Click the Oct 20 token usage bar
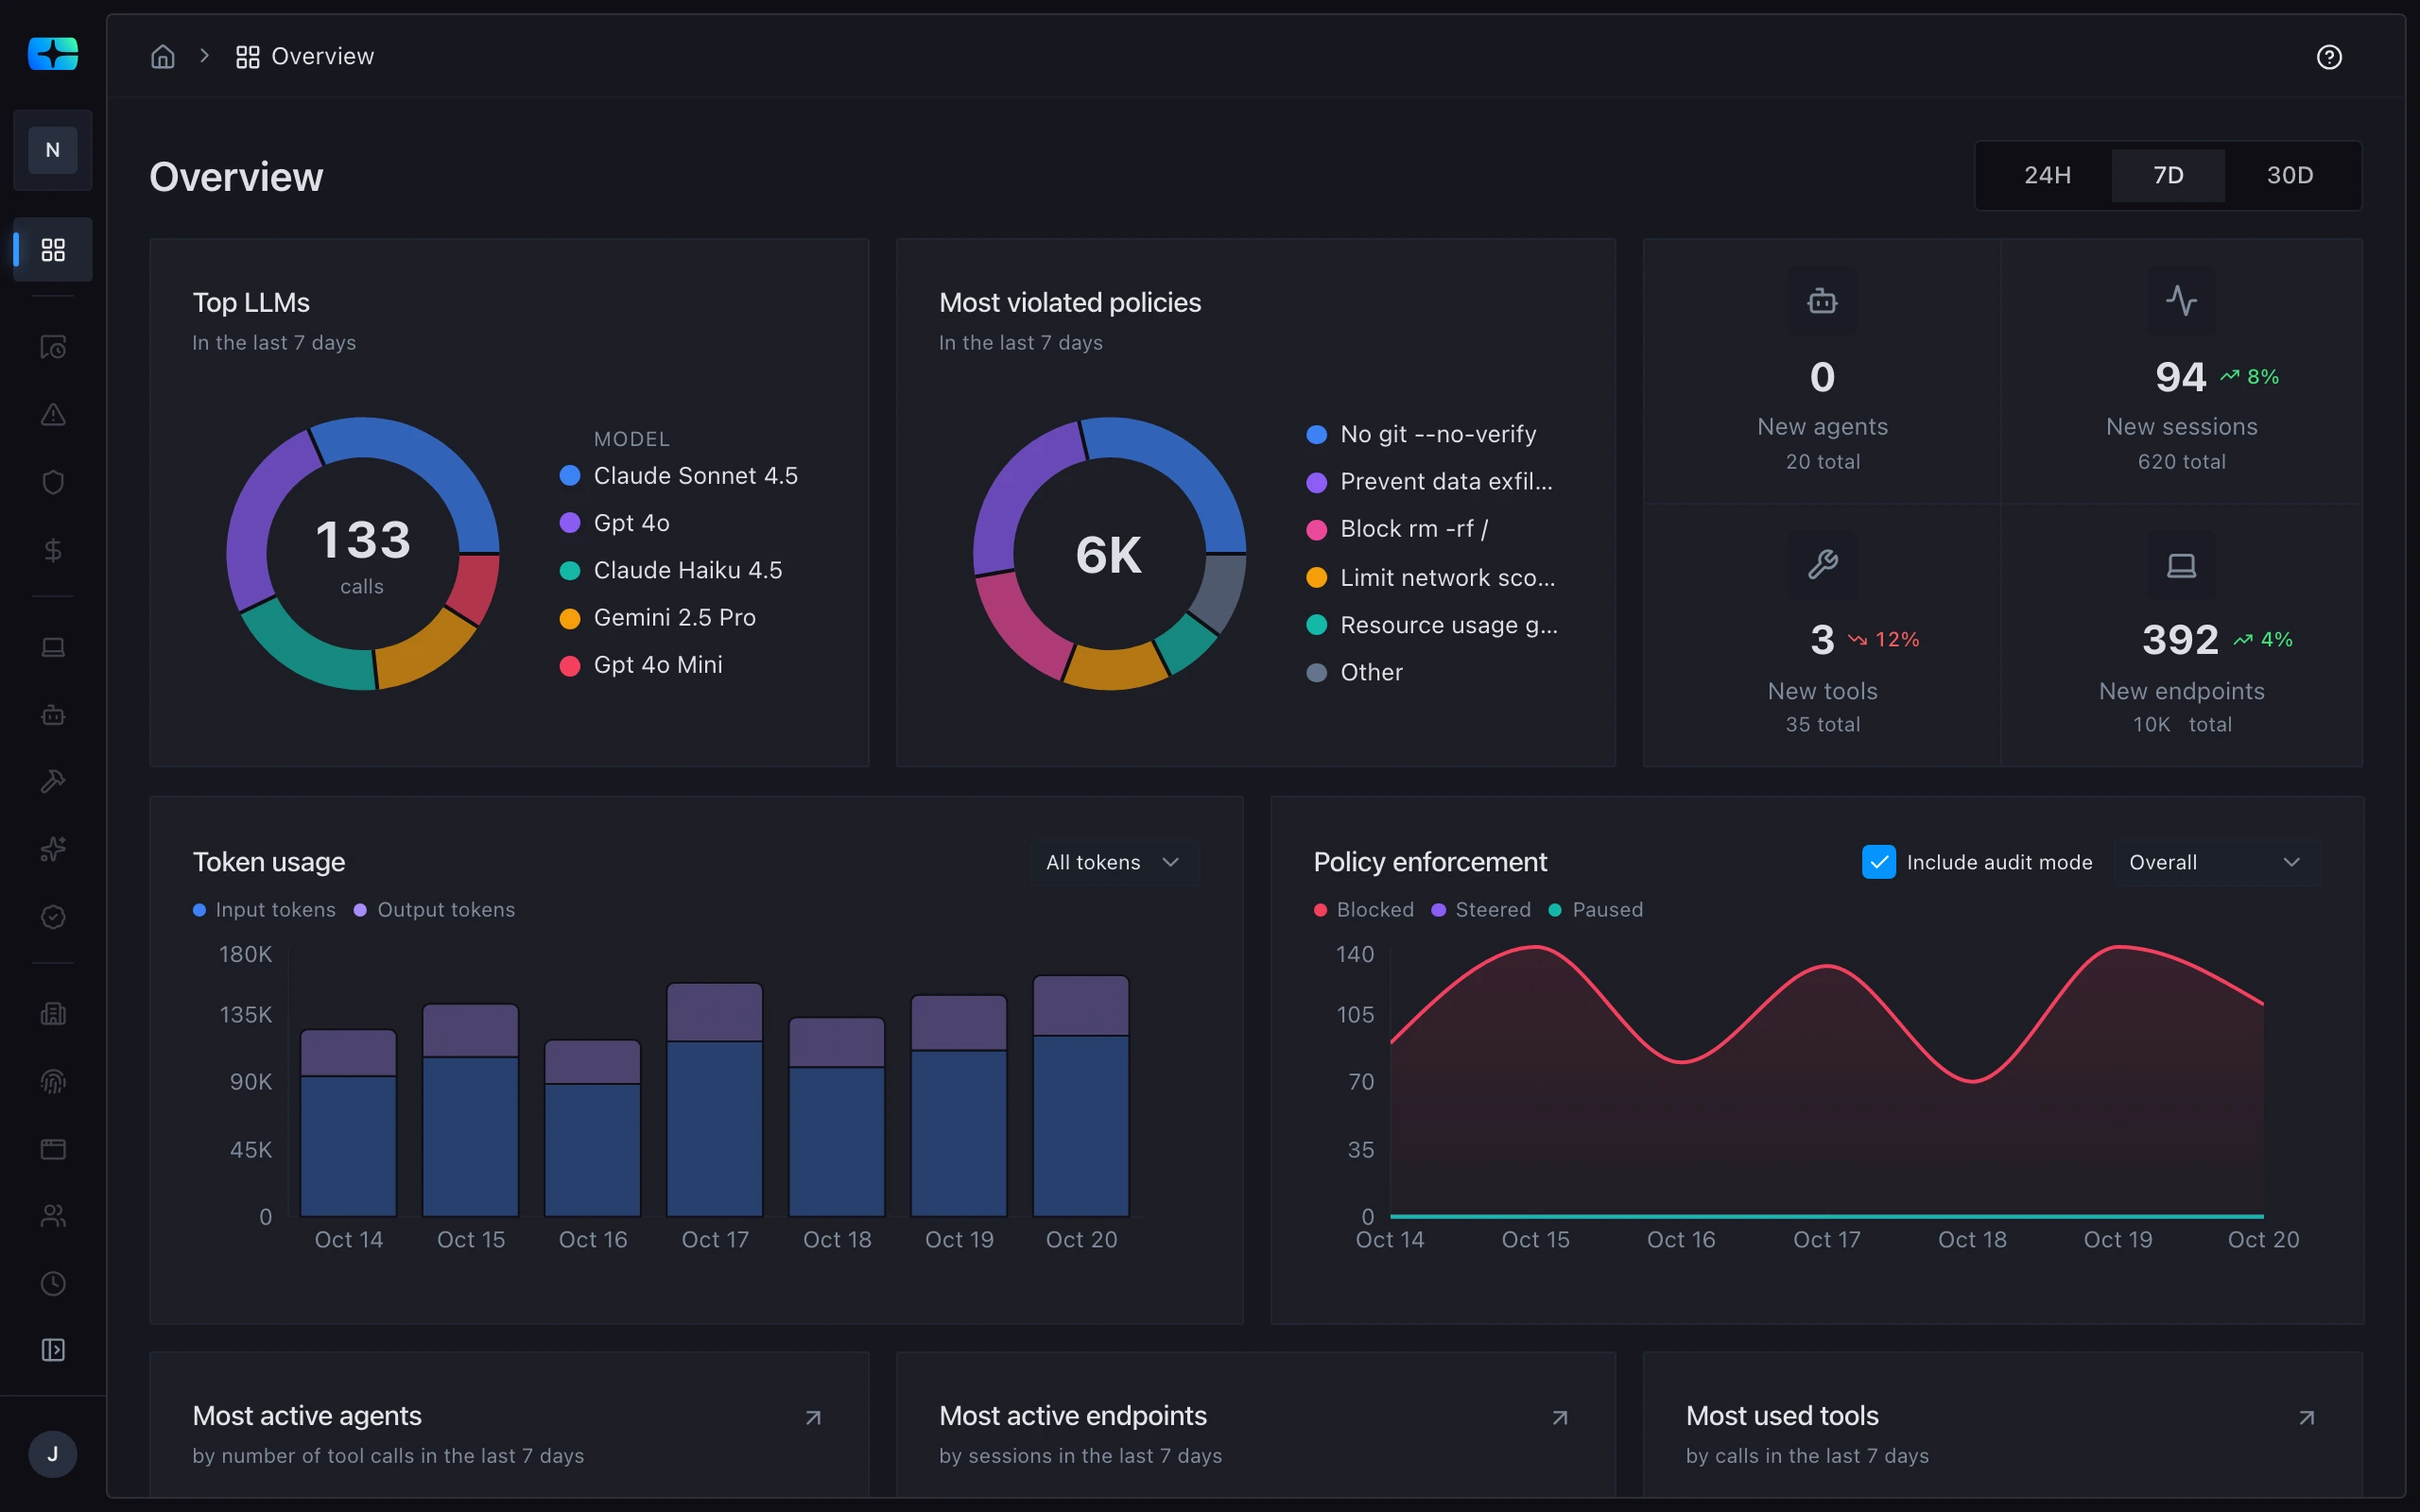The height and width of the screenshot is (1512, 2420). point(1081,1096)
